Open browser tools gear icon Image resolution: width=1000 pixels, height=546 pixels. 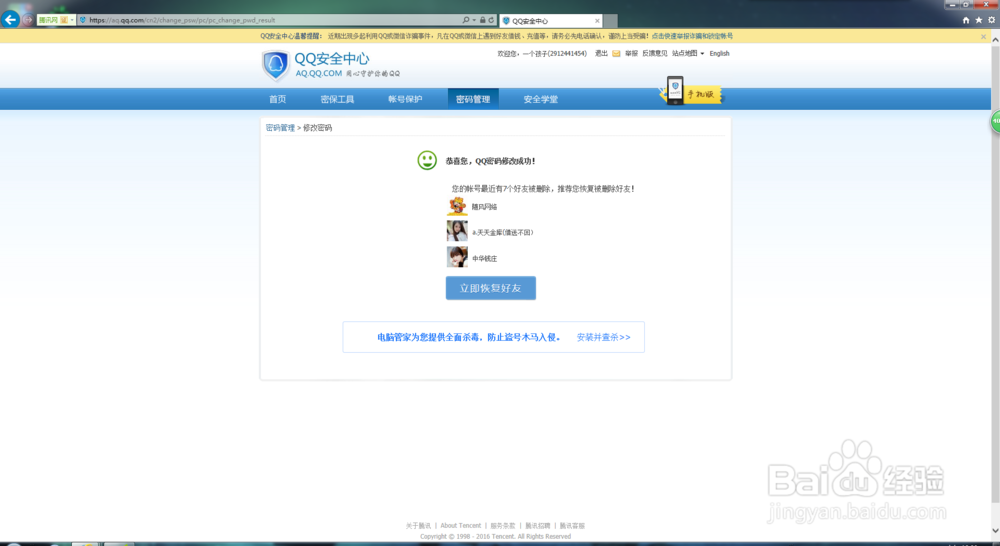991,20
